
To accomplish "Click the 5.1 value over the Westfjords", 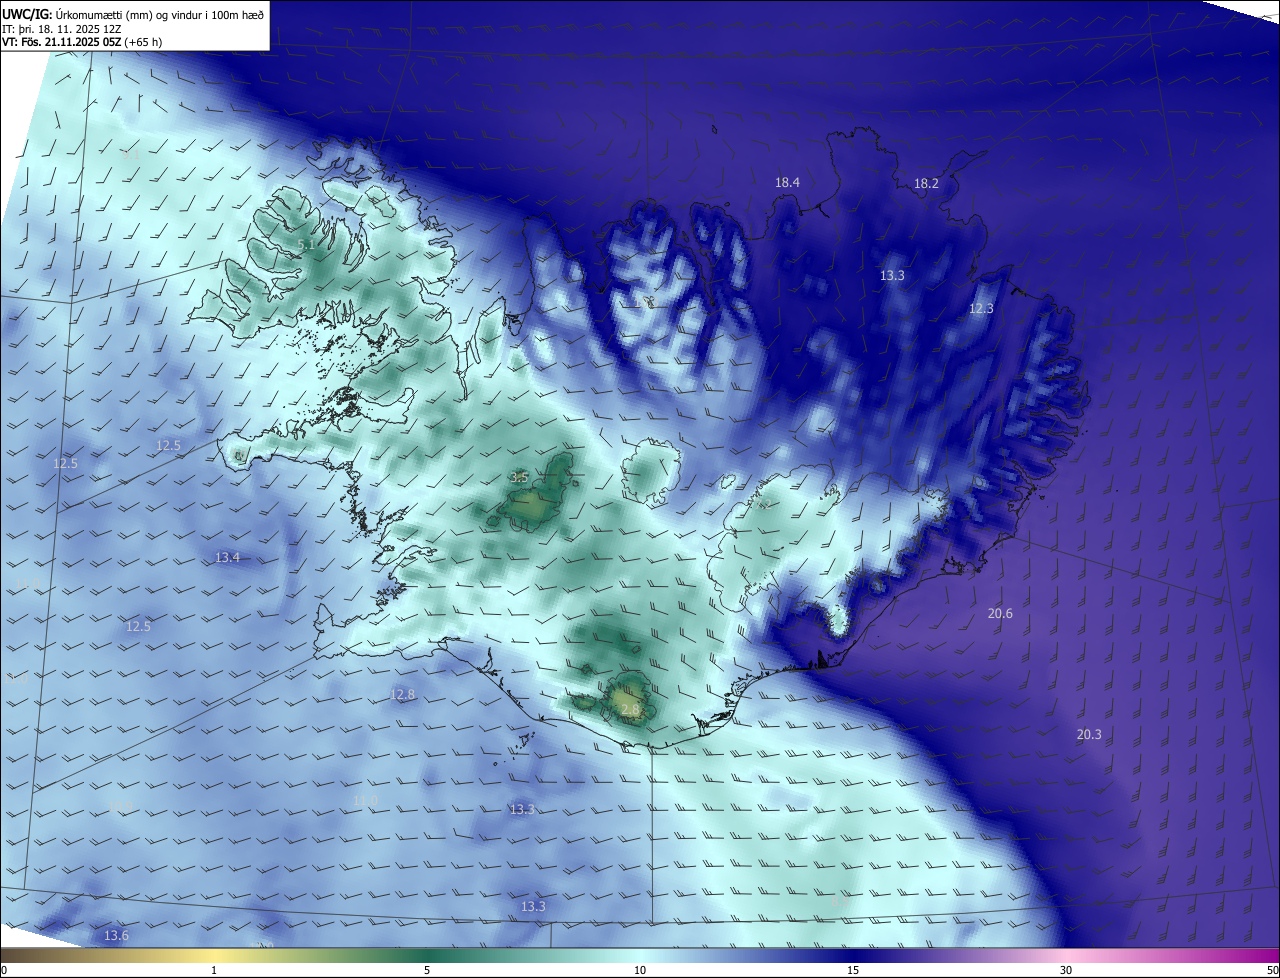I will tap(307, 244).
